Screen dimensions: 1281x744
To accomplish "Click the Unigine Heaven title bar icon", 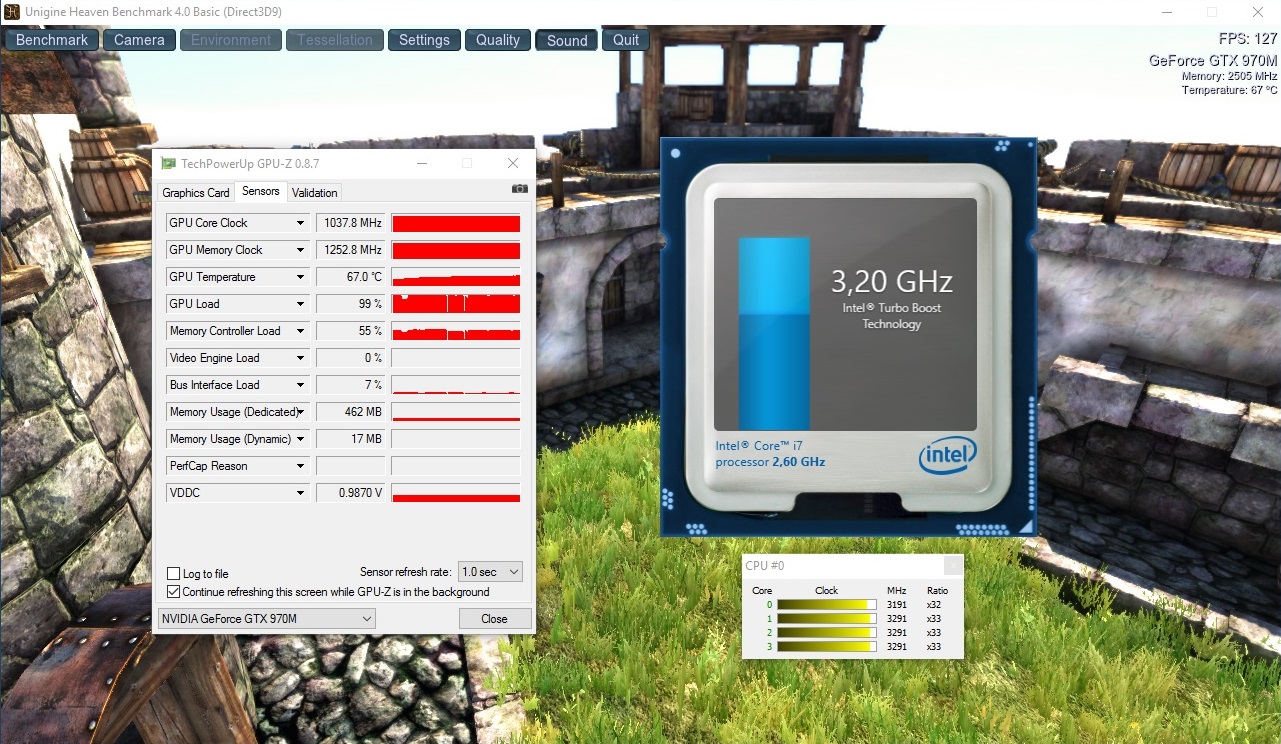I will pyautogui.click(x=12, y=11).
